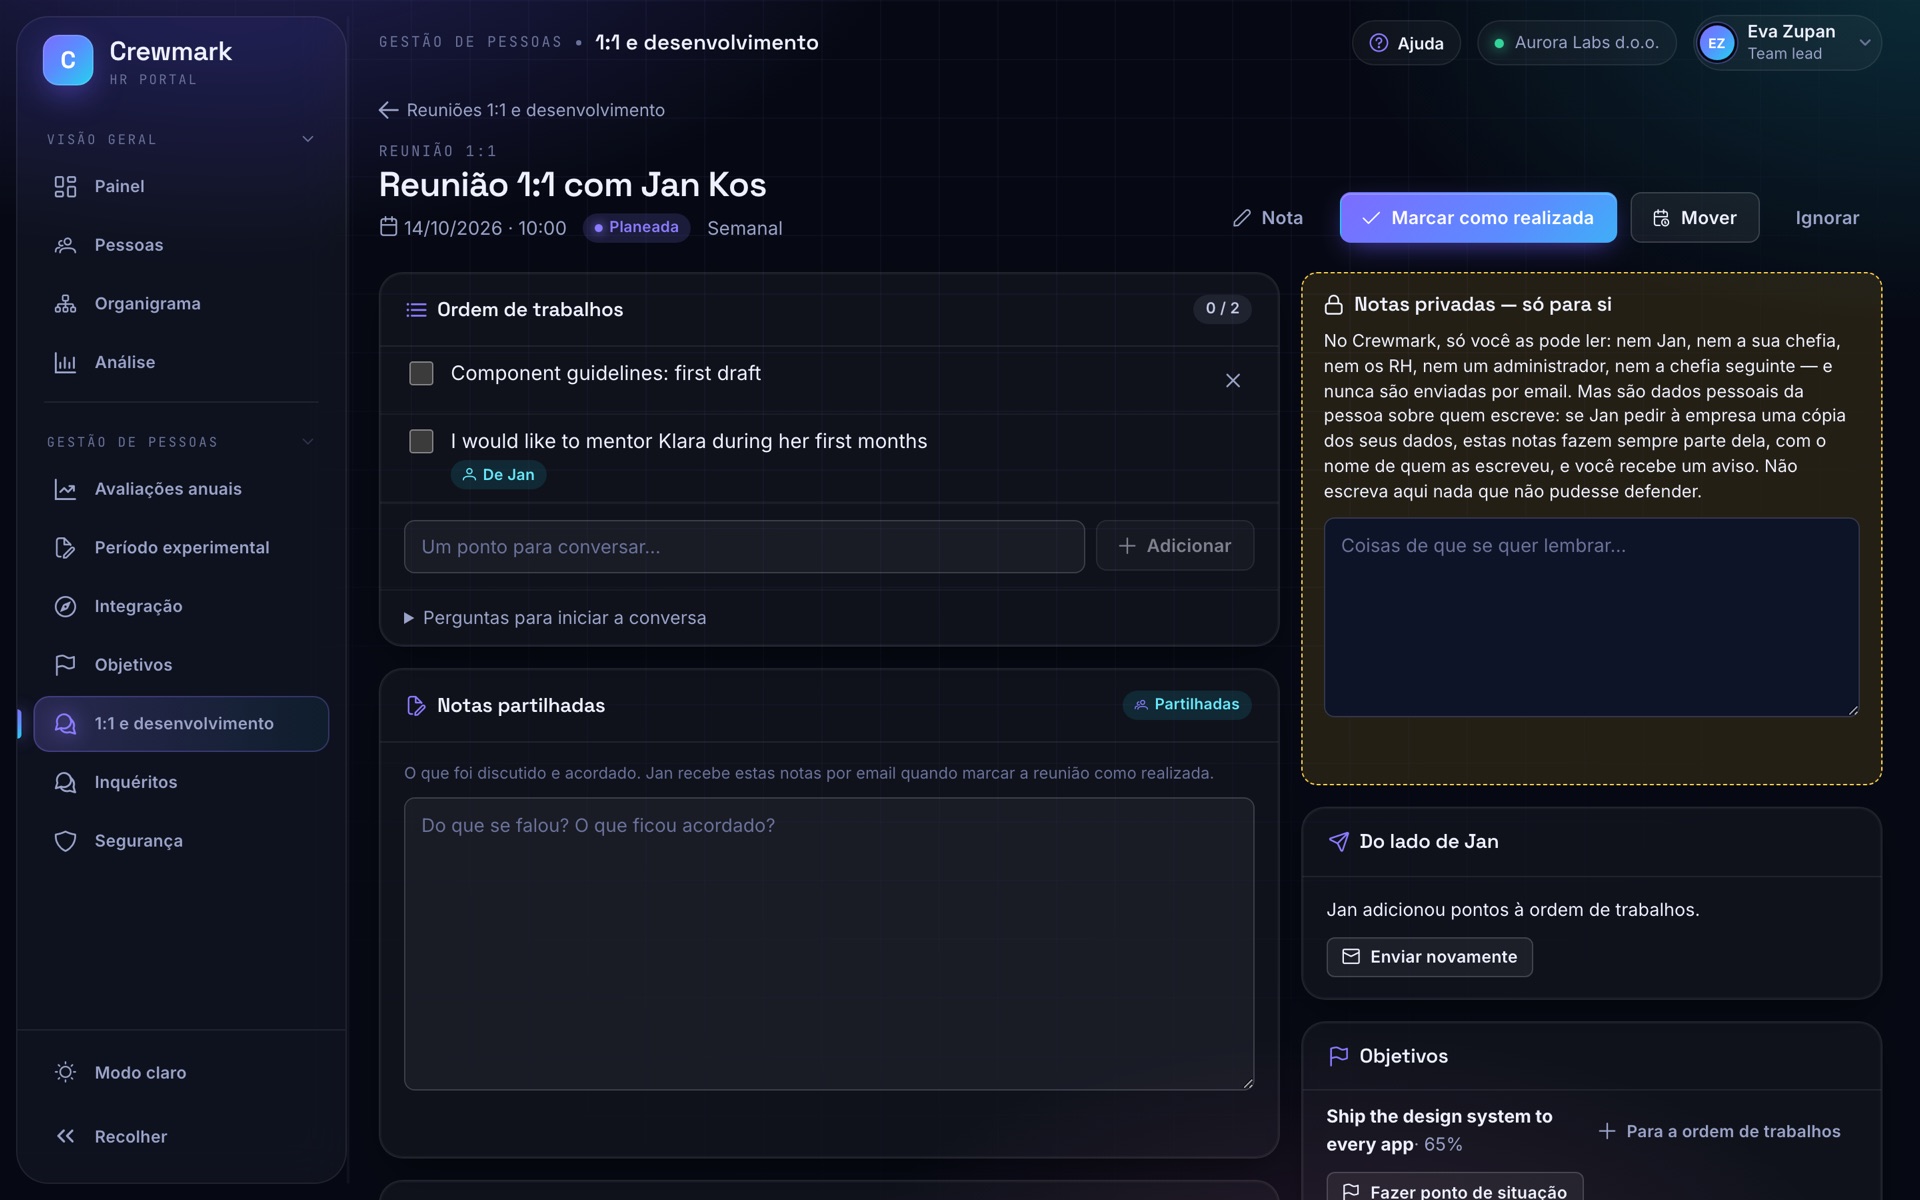Click the De Jan tag

[498, 475]
